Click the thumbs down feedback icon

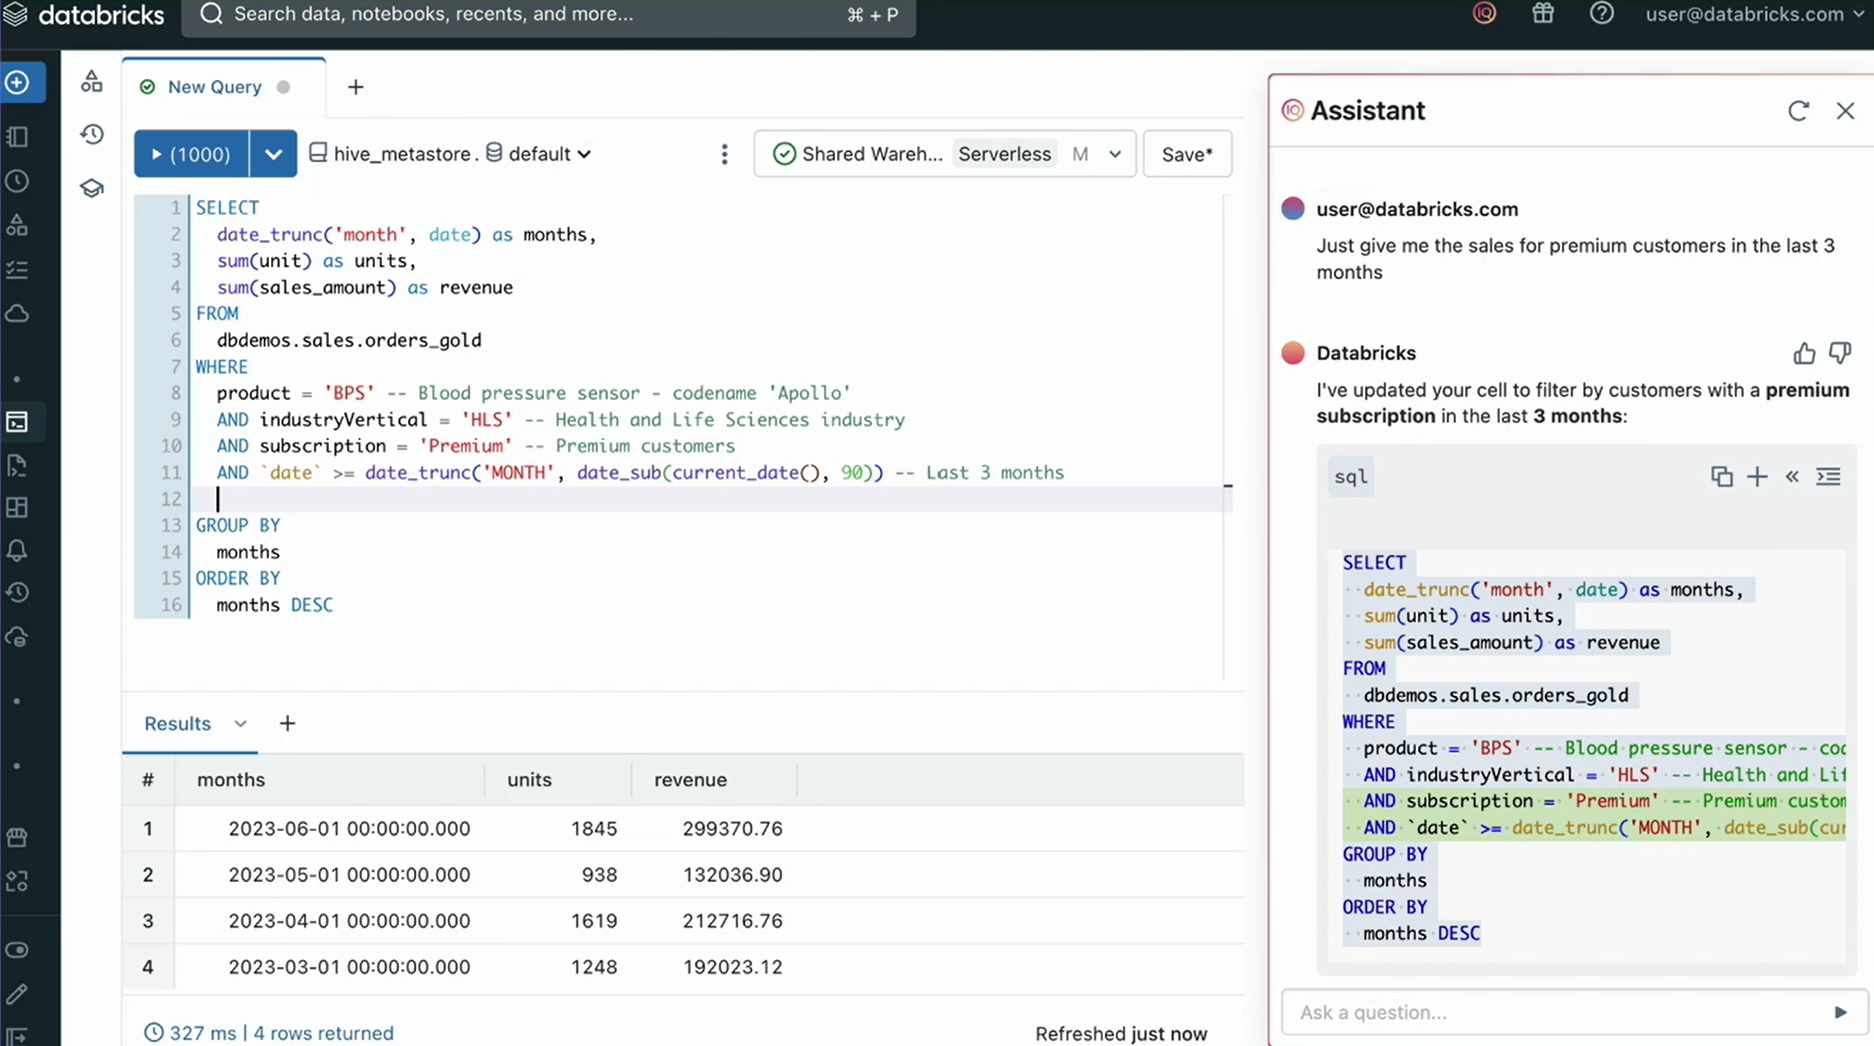coord(1840,353)
